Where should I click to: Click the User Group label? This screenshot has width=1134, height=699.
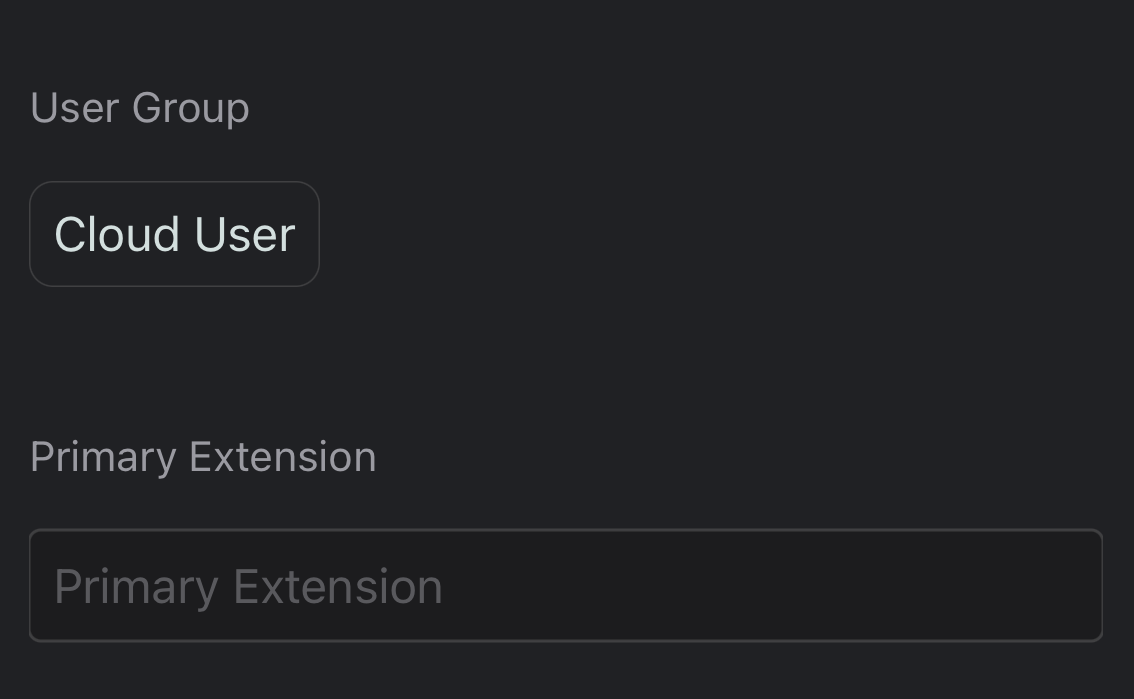click(139, 107)
